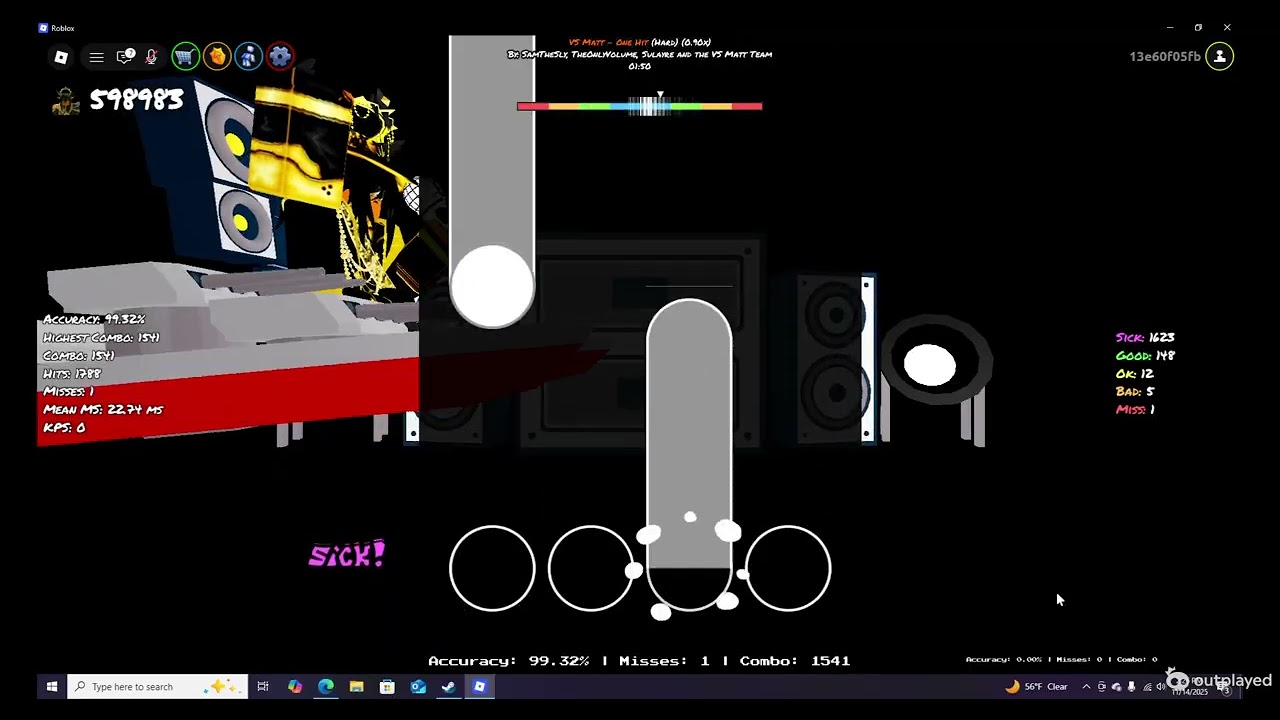Click the score value 598983
The width and height of the screenshot is (1280, 720).
coord(137,100)
